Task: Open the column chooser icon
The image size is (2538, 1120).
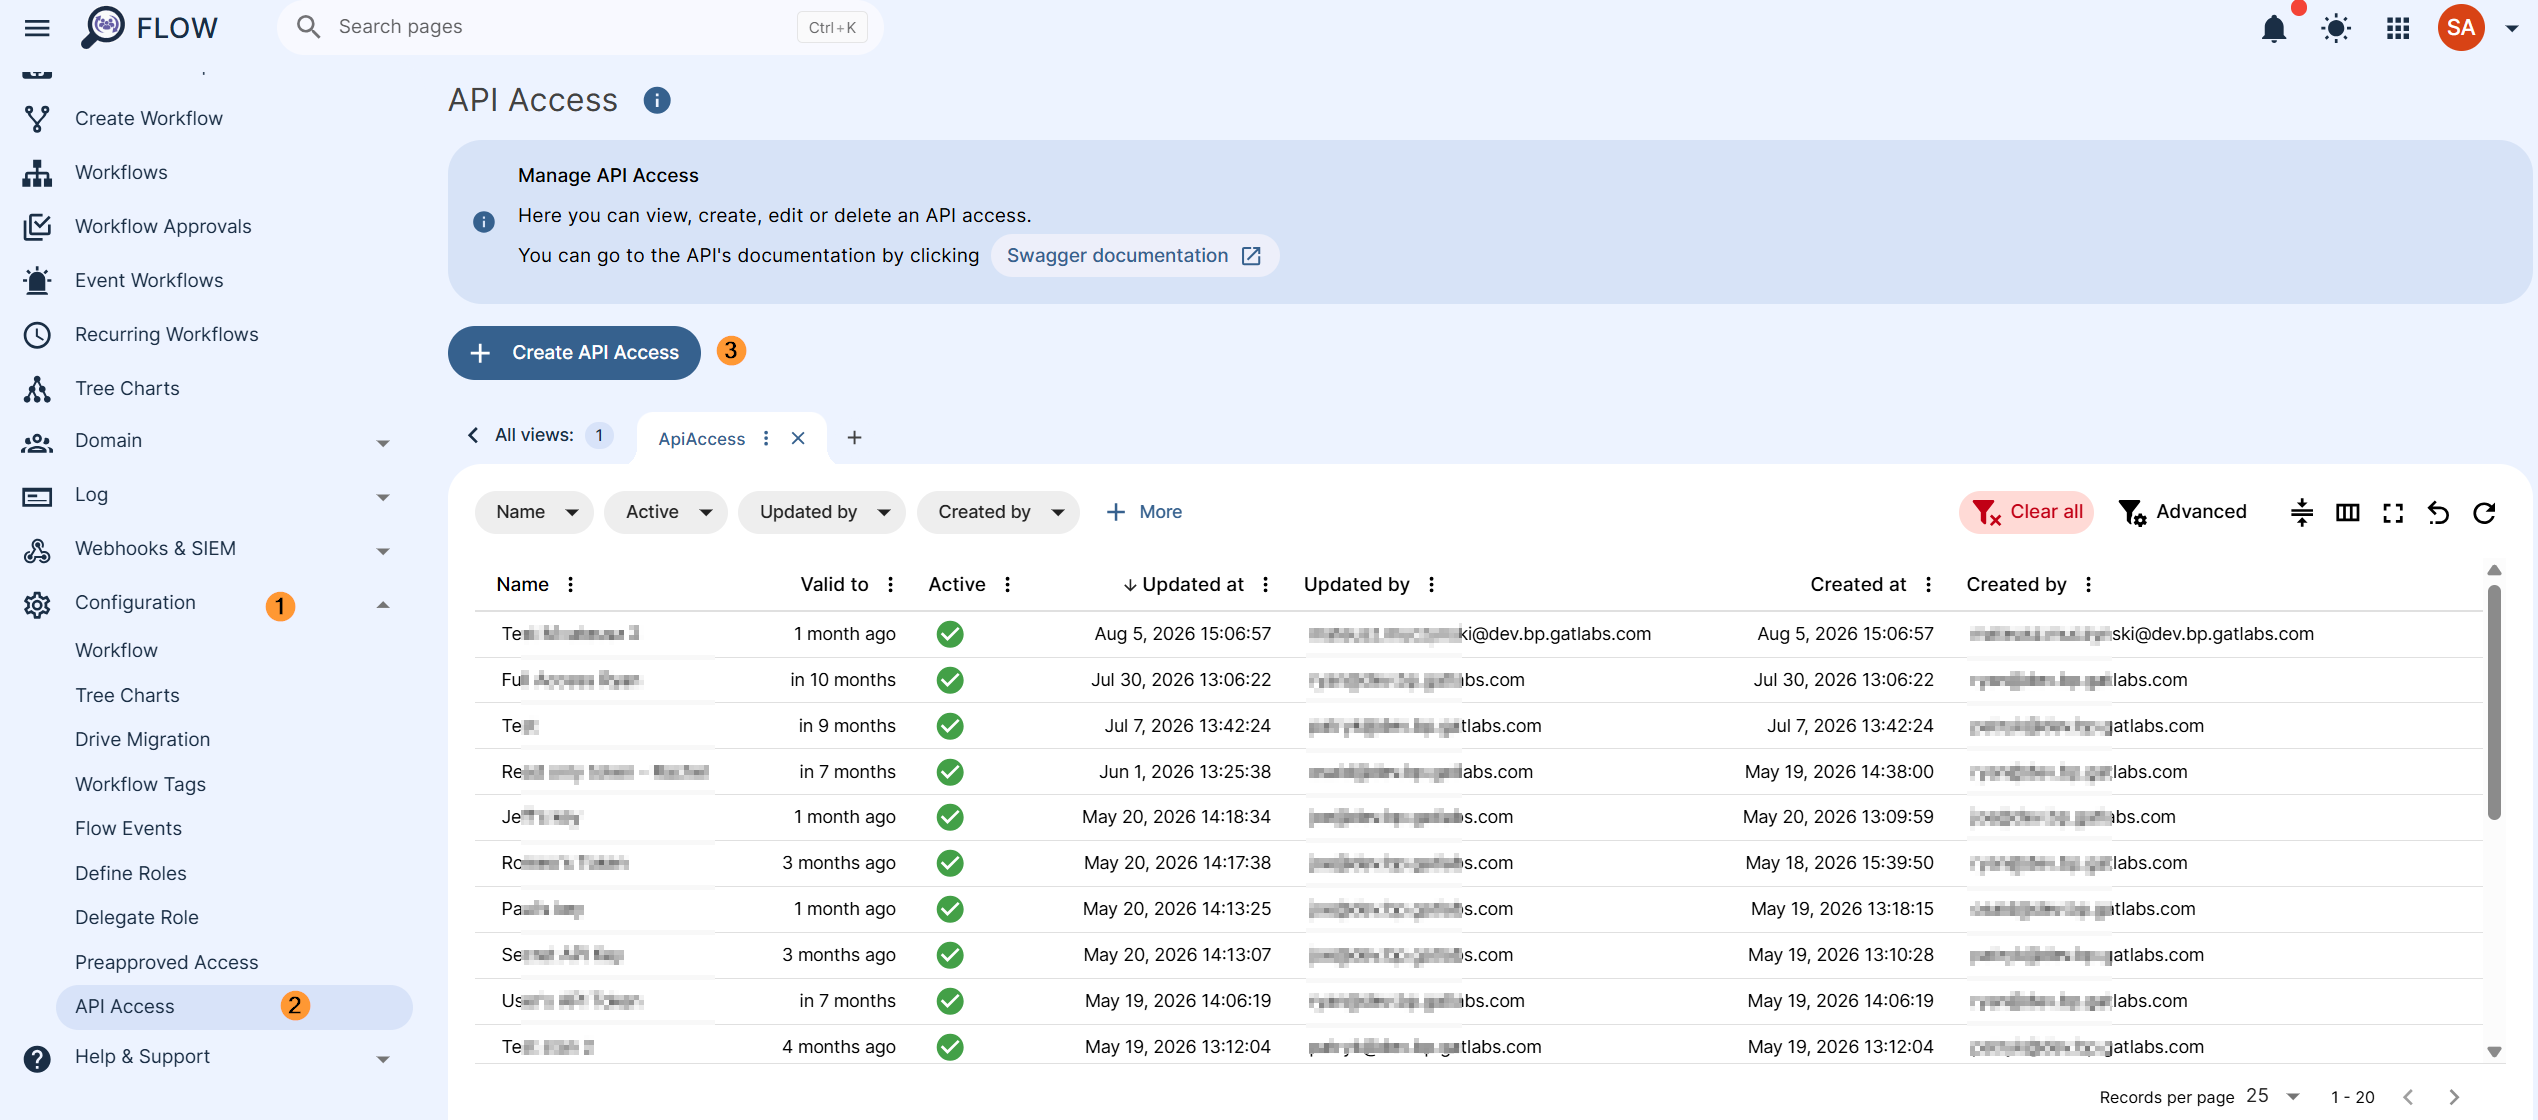Action: coord(2347,513)
